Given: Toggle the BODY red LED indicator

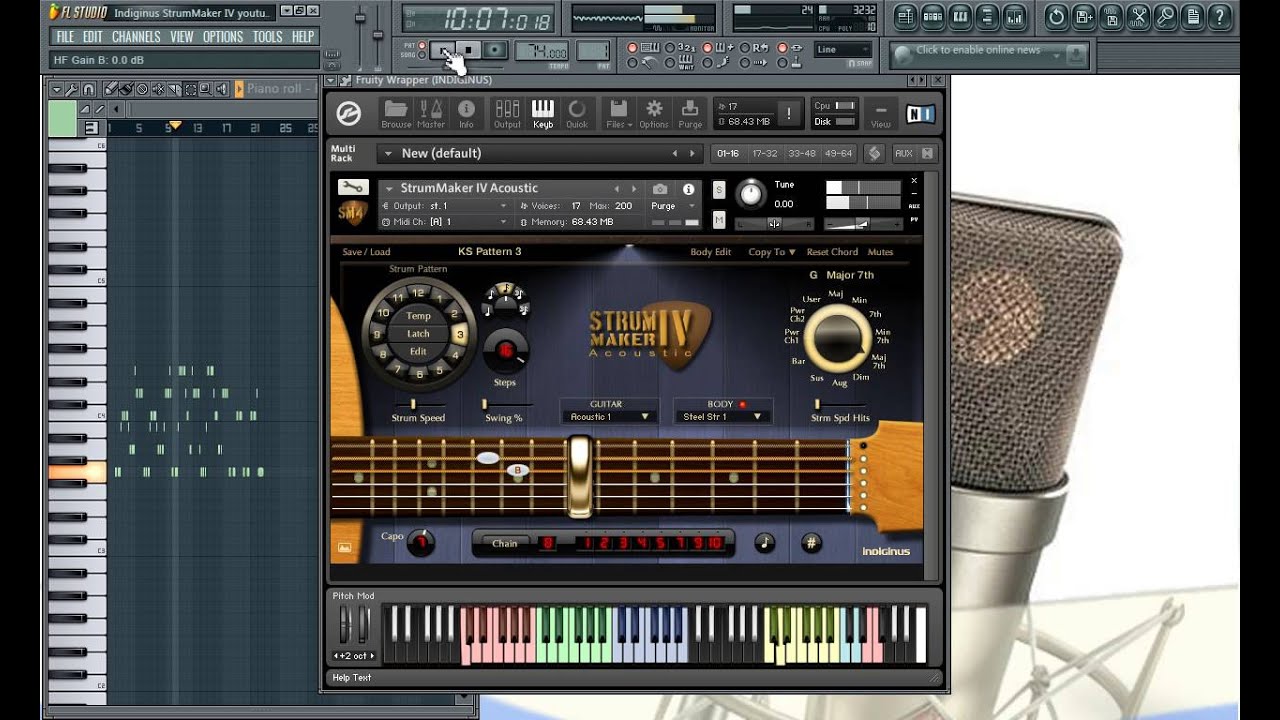Looking at the screenshot, I should (x=742, y=405).
